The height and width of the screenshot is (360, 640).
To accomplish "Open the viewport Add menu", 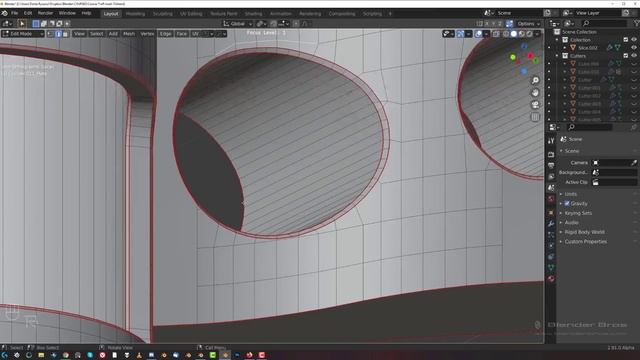I will [x=113, y=34].
